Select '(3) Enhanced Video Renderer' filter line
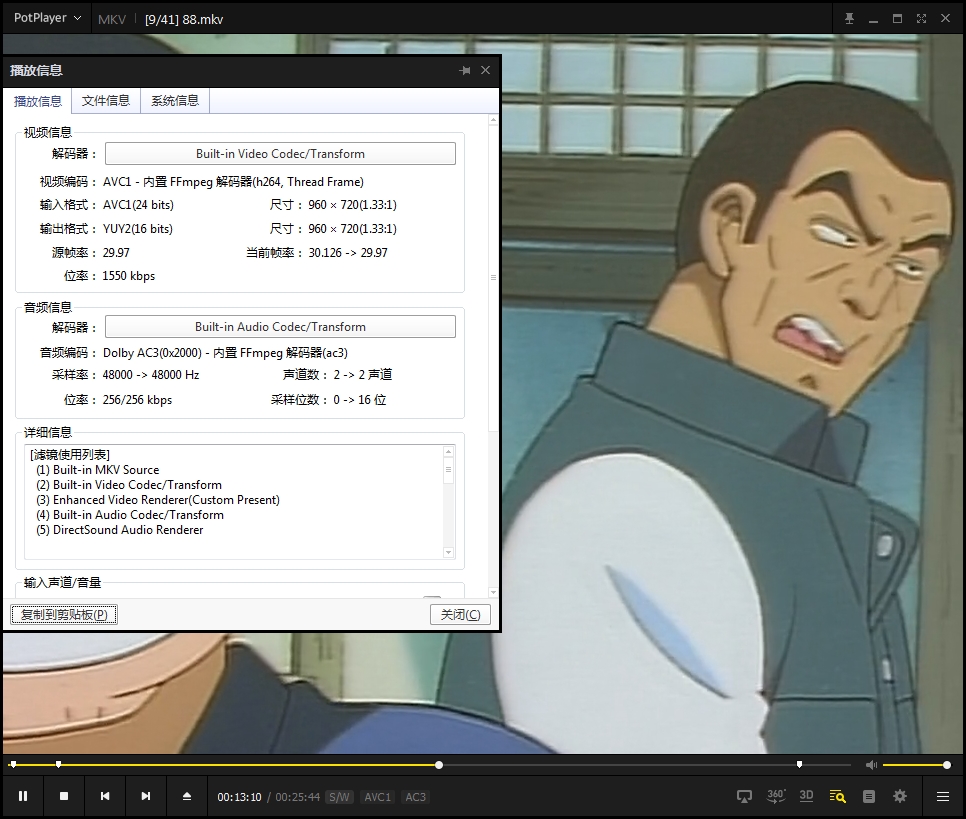Image resolution: width=966 pixels, height=819 pixels. (158, 500)
